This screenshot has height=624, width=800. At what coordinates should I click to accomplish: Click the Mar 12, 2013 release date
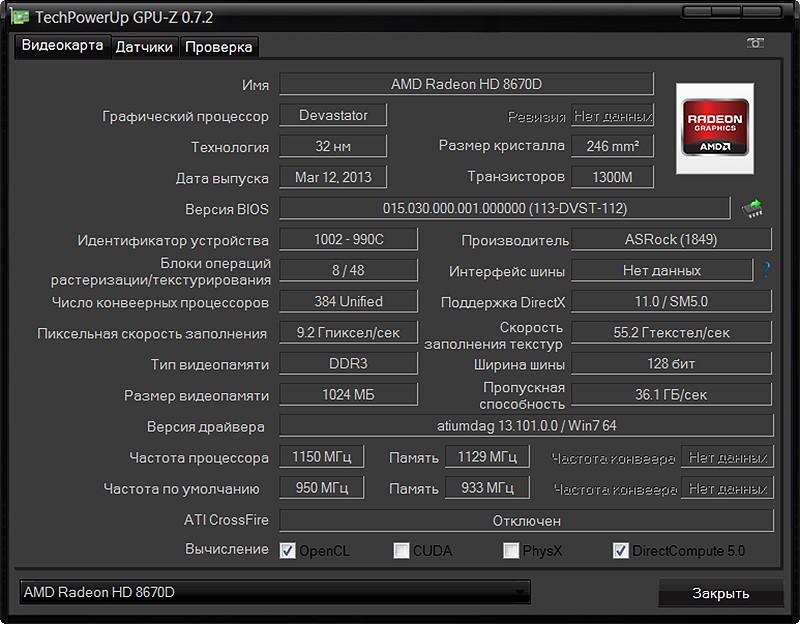[x=333, y=177]
